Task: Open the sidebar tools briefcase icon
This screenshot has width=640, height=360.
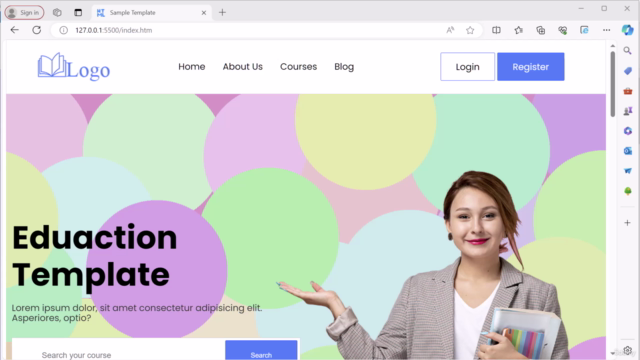Action: pyautogui.click(x=628, y=91)
